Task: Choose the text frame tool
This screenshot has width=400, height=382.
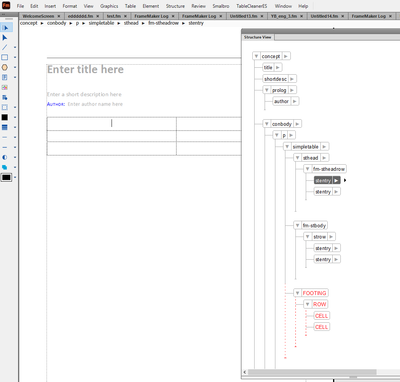Action: pos(5,77)
